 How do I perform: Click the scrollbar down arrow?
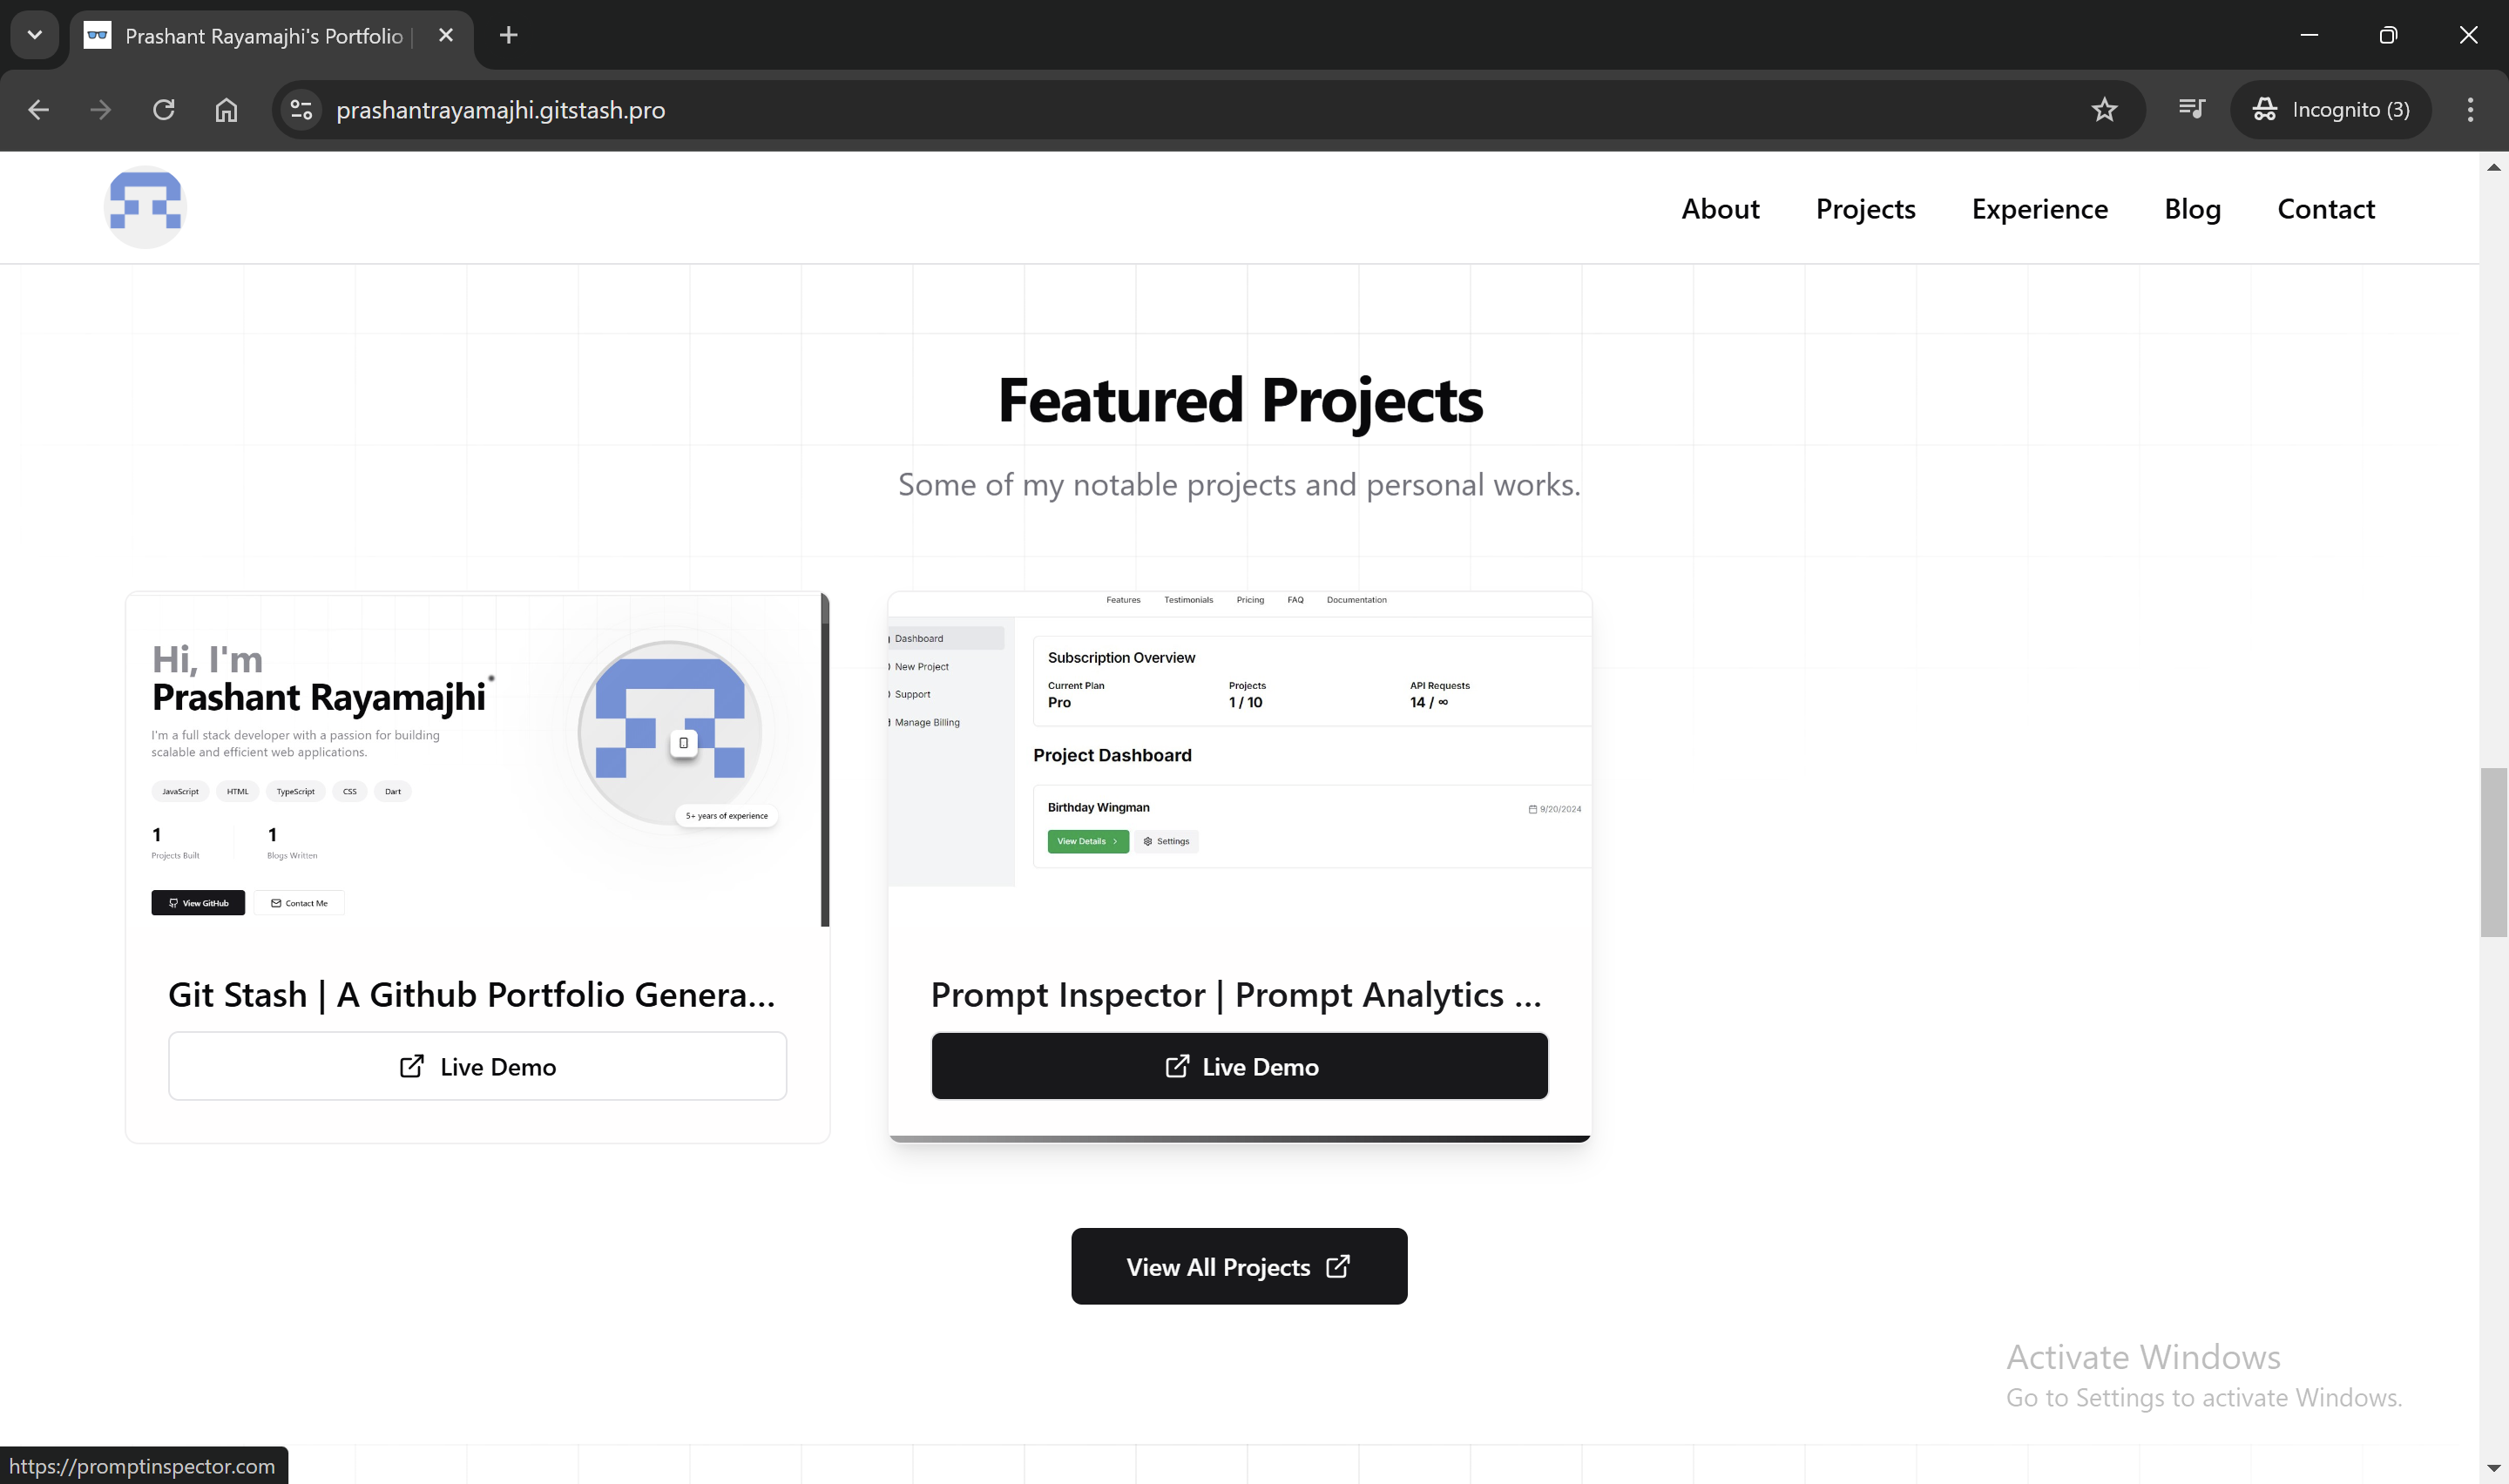(2492, 1466)
